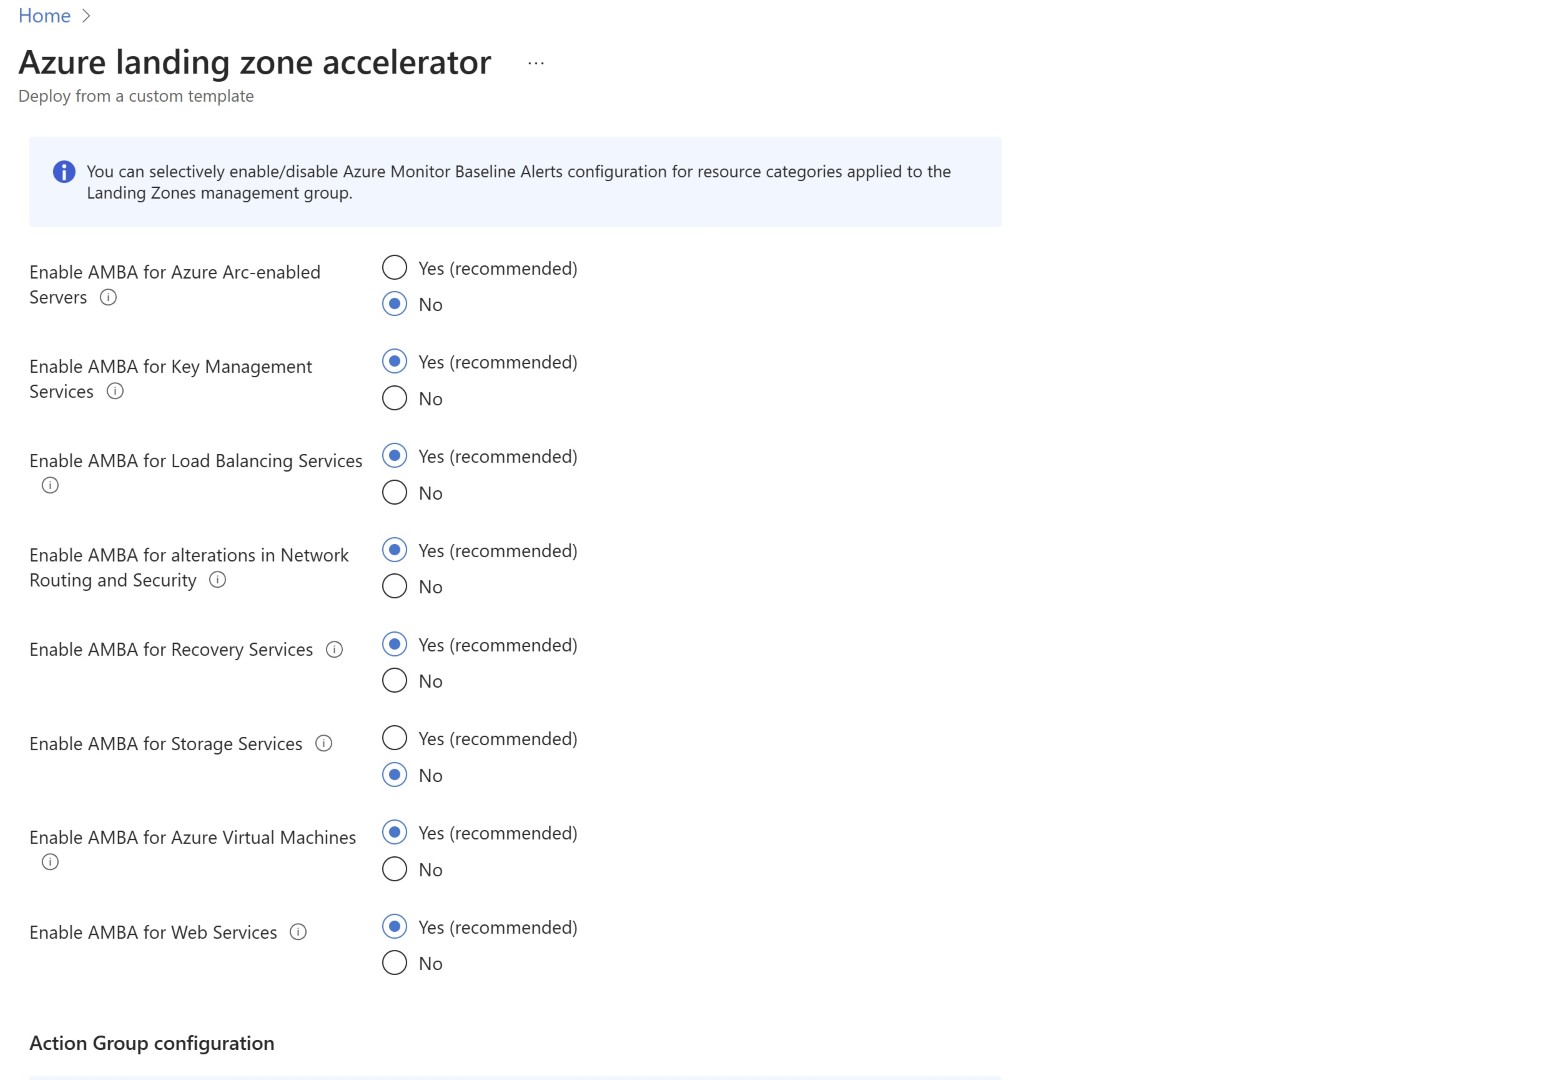Click 'Deploy from a custom template' subtitle
This screenshot has height=1080, width=1557.
(x=136, y=96)
